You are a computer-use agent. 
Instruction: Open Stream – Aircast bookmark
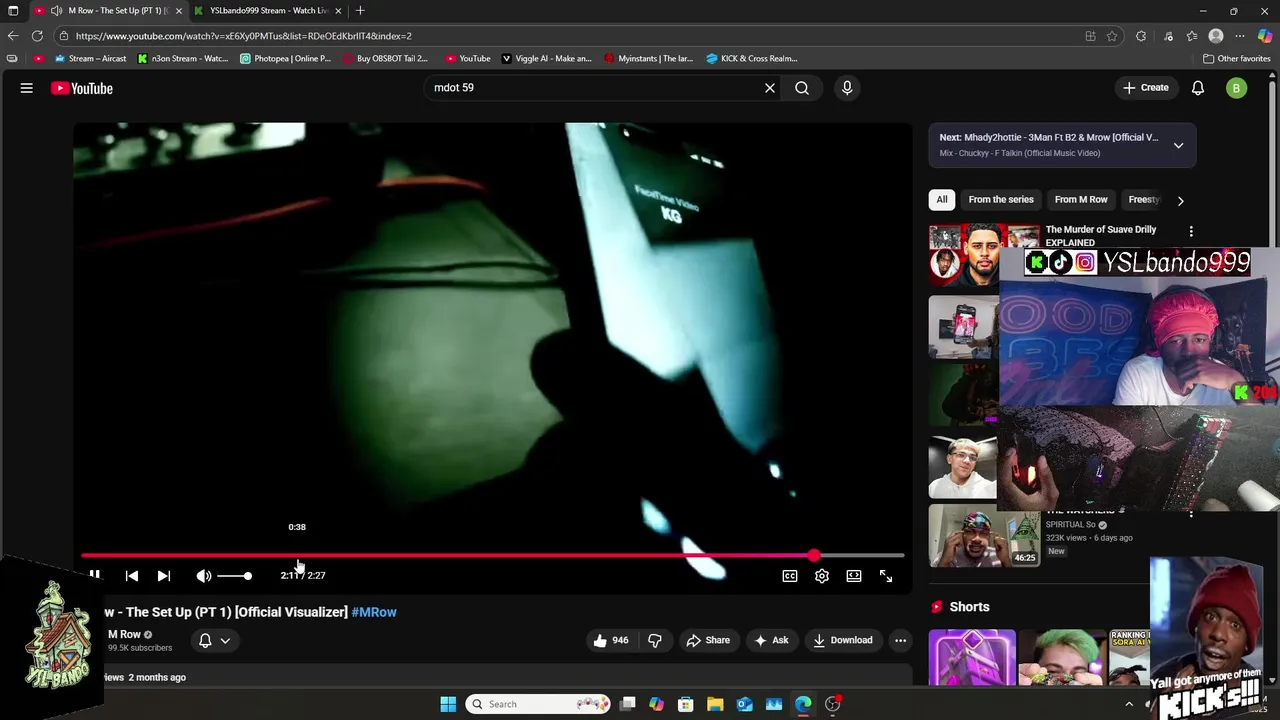[x=91, y=59]
